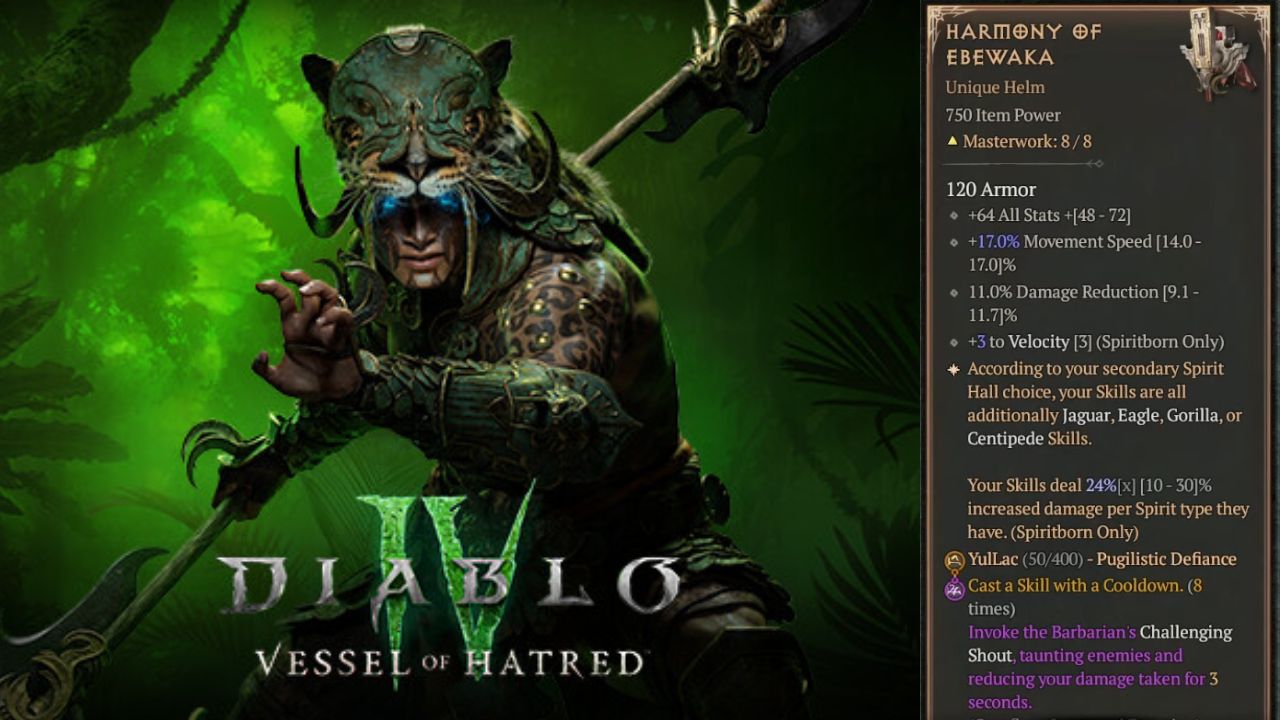Click the 750 Item Power line
This screenshot has width=1280, height=720.
pyautogui.click(x=1003, y=115)
